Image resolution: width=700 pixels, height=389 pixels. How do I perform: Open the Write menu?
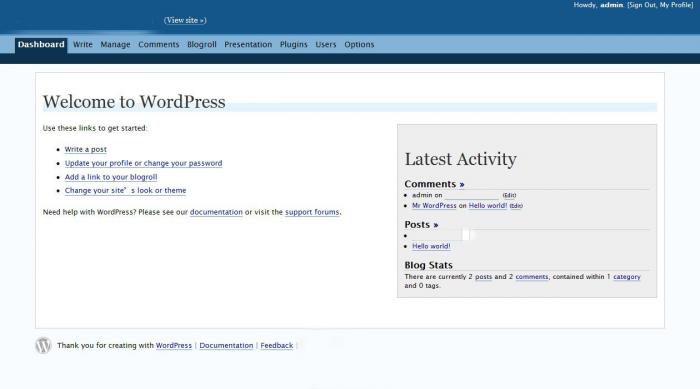click(83, 45)
